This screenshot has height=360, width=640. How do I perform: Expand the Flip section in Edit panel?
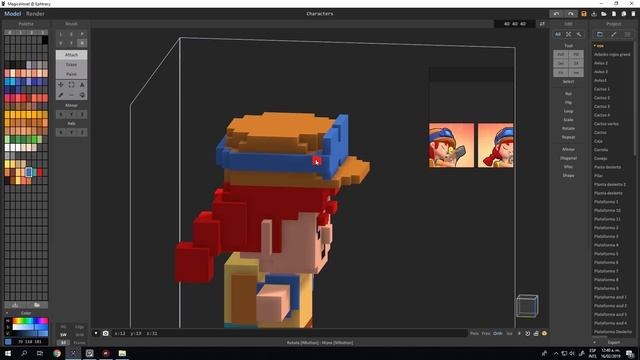tap(568, 102)
